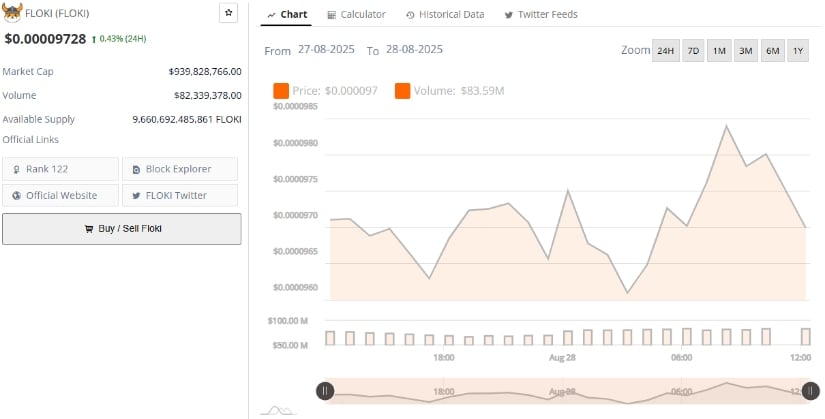
Task: Click the 06:00 time axis label
Action: pos(681,358)
